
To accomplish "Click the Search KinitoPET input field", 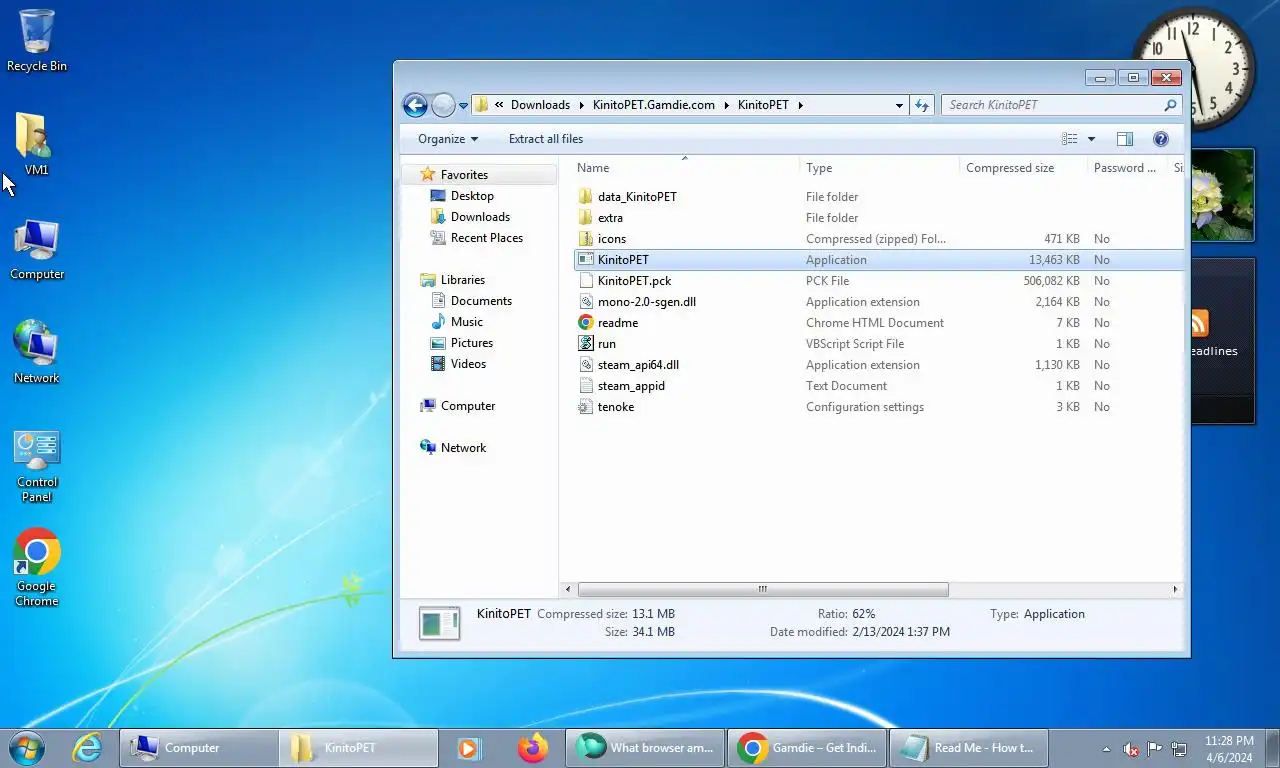I will 1061,105.
